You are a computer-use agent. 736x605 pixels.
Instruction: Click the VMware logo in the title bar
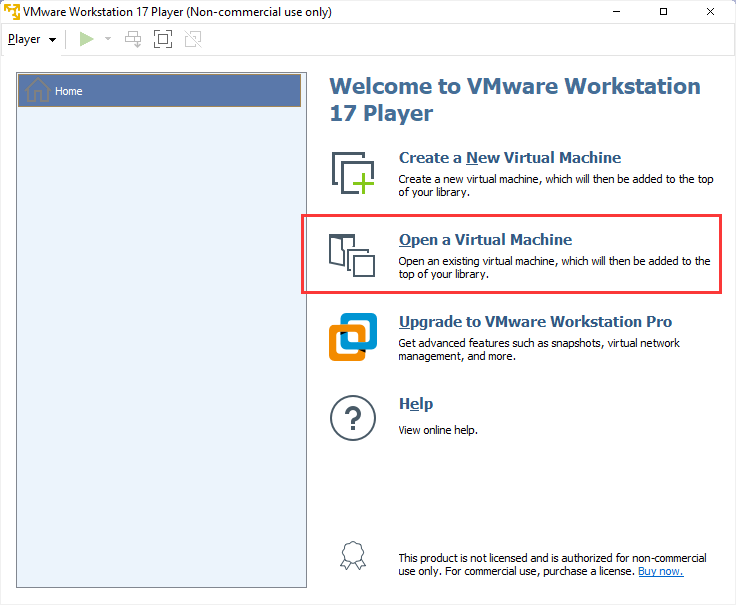[12, 12]
